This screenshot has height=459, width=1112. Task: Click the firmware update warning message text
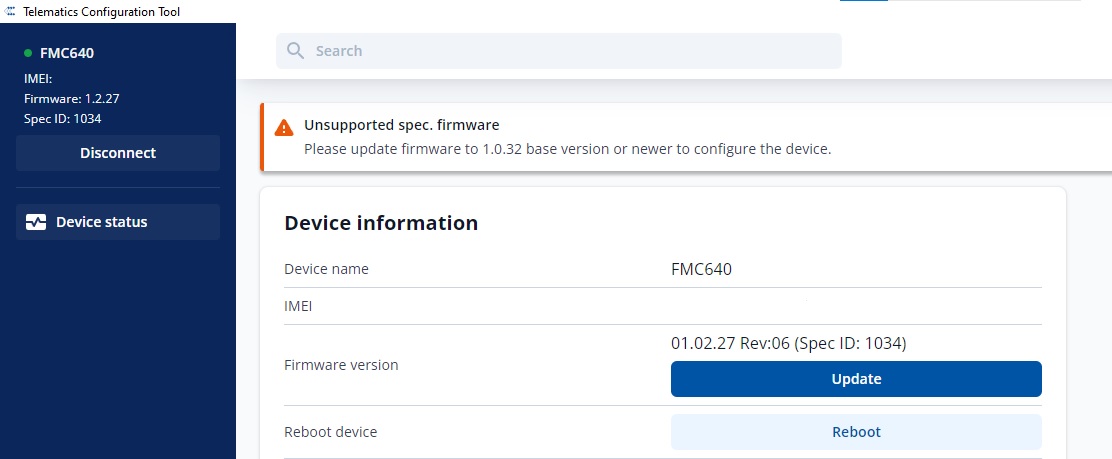(x=567, y=149)
